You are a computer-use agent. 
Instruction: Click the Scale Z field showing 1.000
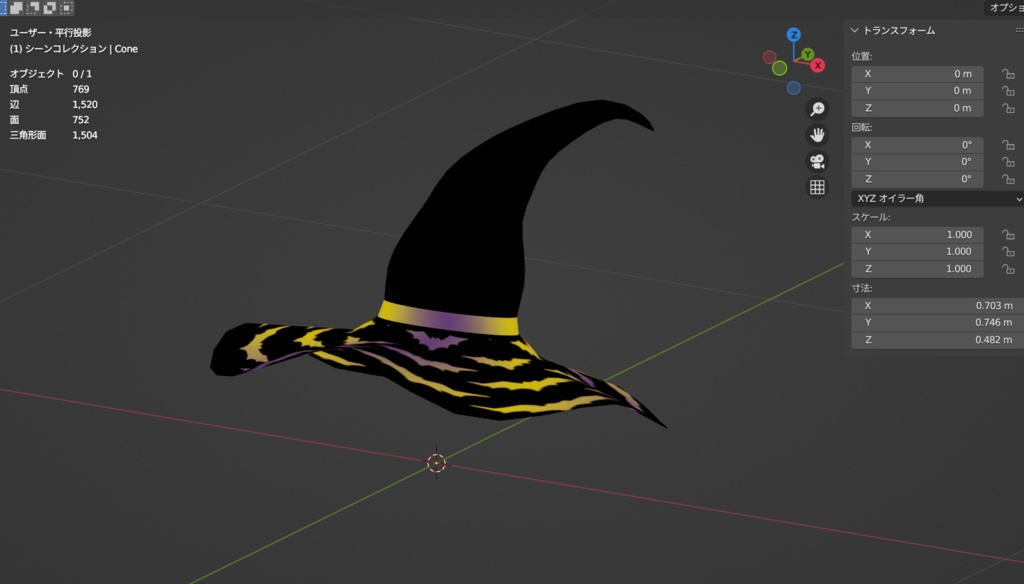point(917,268)
